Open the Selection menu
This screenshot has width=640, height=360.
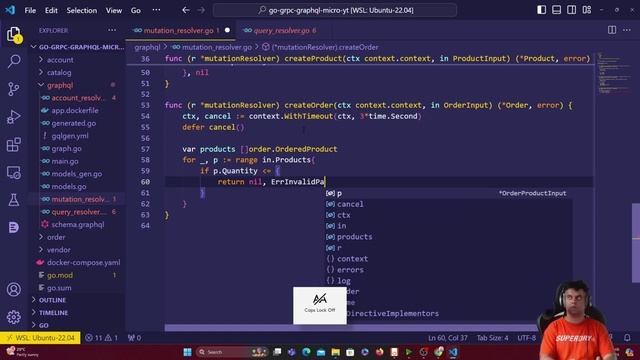(82, 11)
